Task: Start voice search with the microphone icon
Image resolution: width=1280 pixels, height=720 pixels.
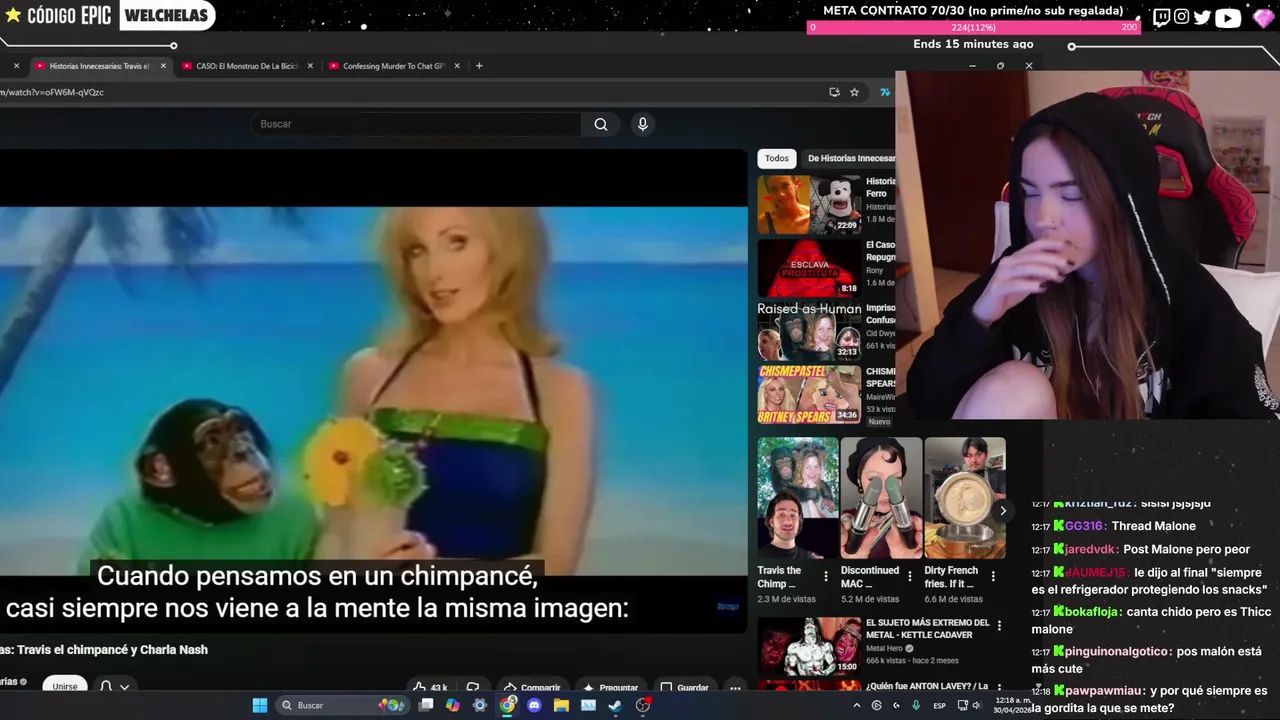Action: [642, 124]
